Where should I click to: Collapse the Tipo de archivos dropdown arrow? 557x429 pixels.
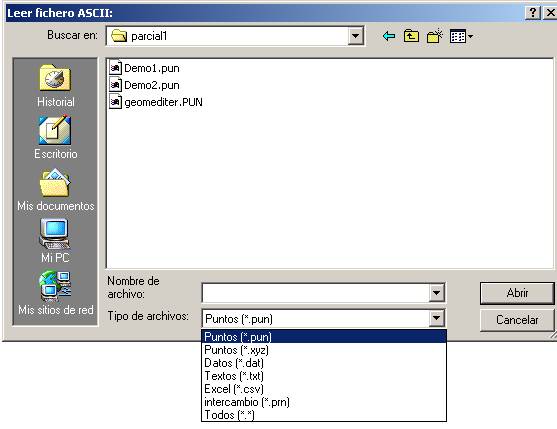[436, 318]
